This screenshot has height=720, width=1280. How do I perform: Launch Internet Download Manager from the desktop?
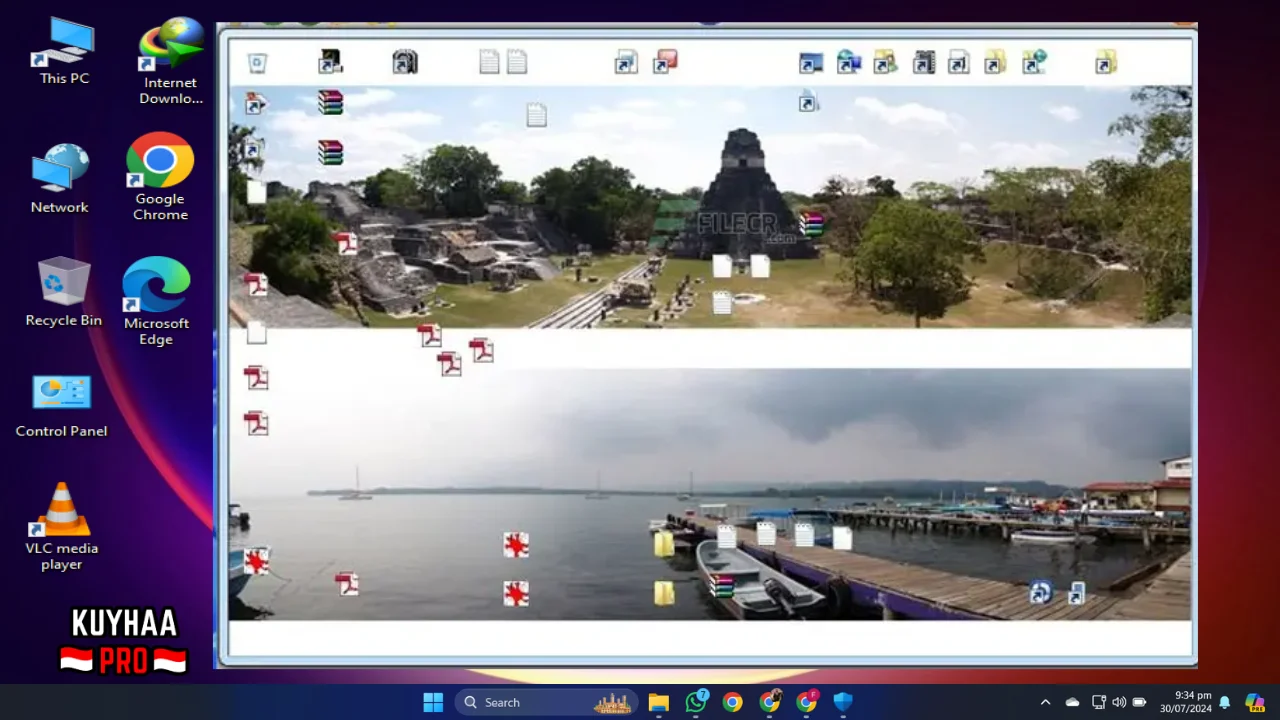pos(170,61)
